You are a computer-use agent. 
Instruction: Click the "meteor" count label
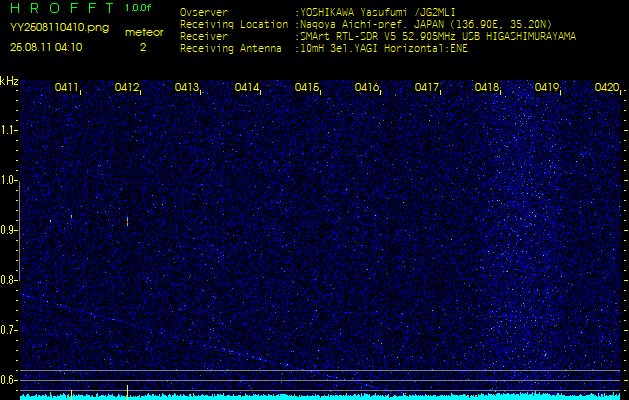pyautogui.click(x=144, y=33)
